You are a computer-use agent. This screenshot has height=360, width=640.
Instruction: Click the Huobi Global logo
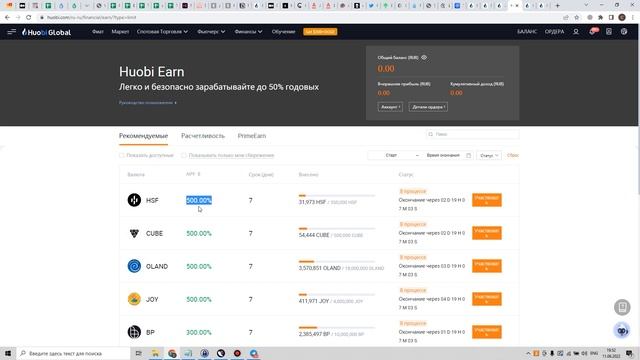pos(47,32)
